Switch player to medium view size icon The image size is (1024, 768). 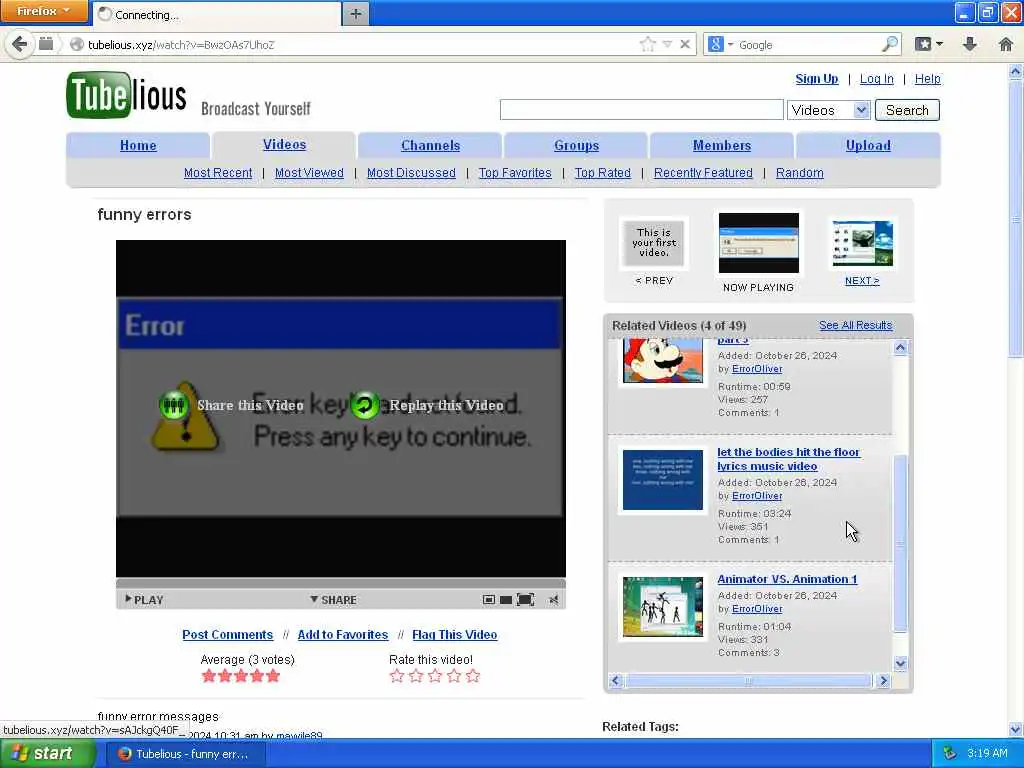[x=505, y=600]
